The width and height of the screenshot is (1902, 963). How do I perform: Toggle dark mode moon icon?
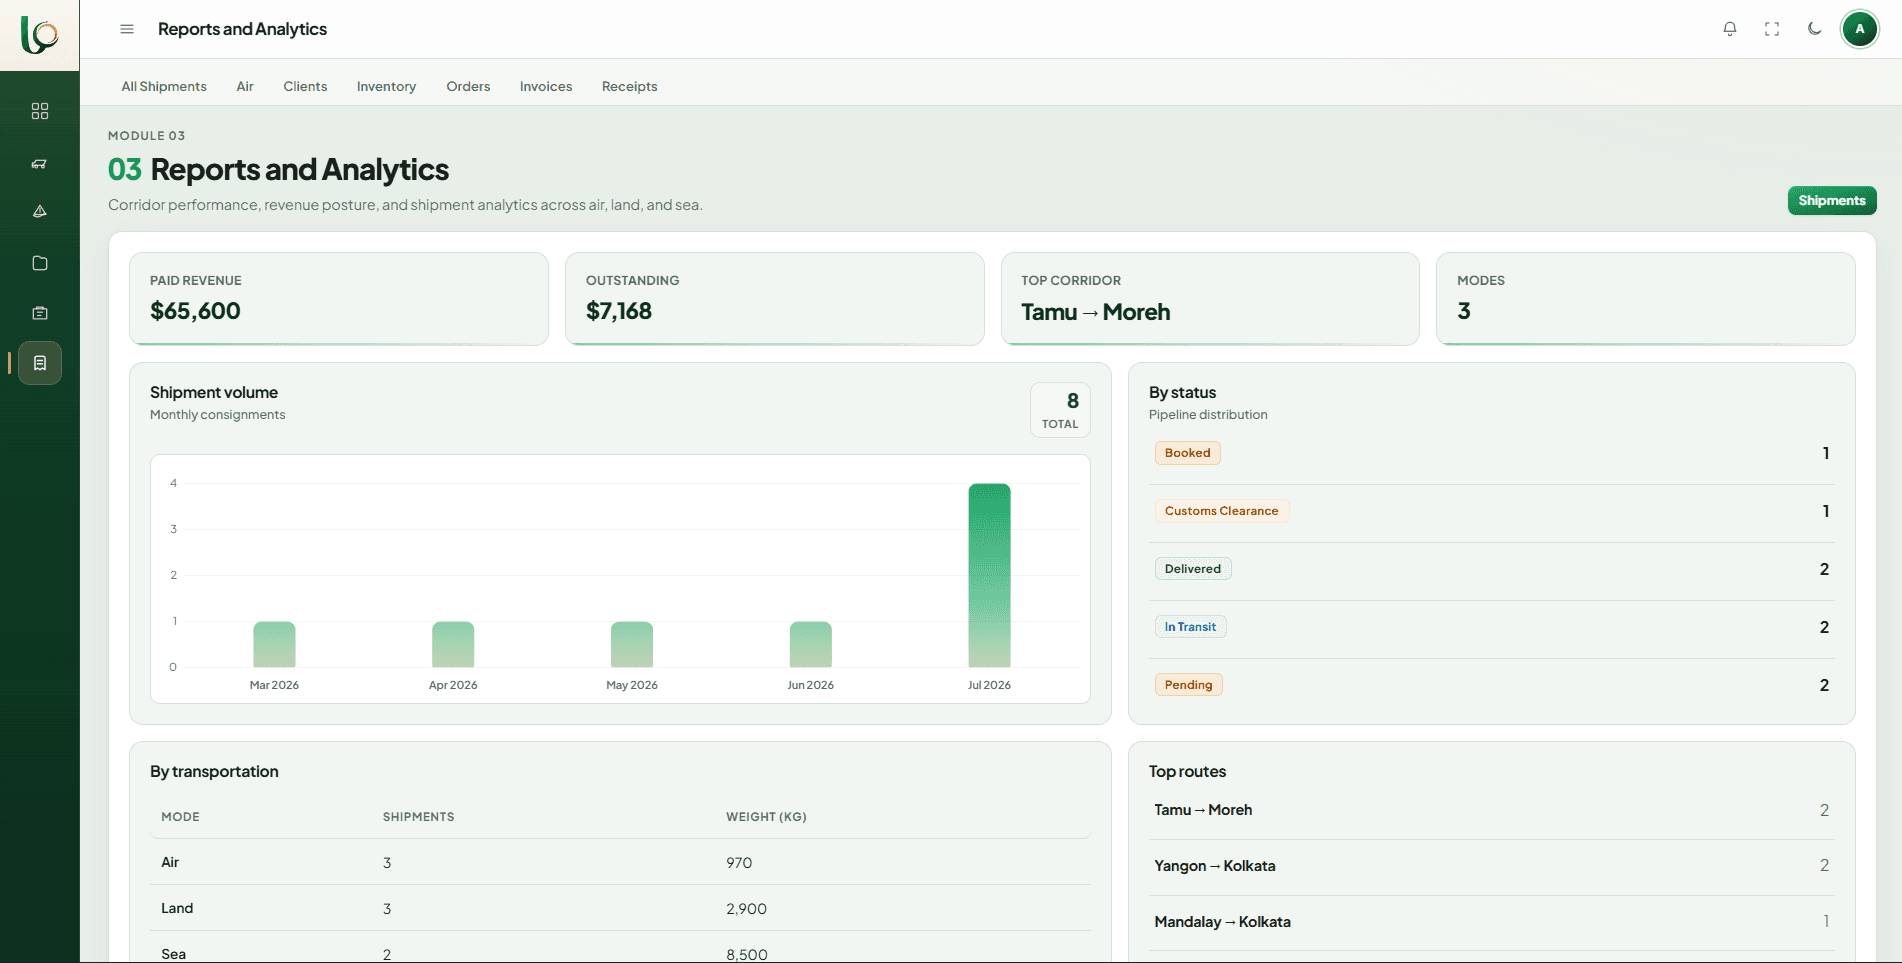pyautogui.click(x=1815, y=29)
